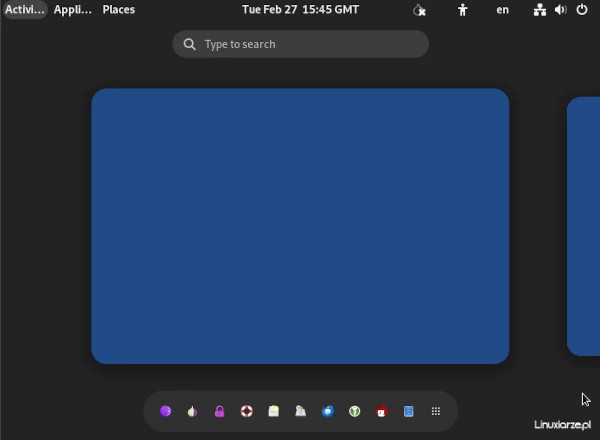Open the Places menu
This screenshot has width=600, height=440.
click(x=119, y=10)
